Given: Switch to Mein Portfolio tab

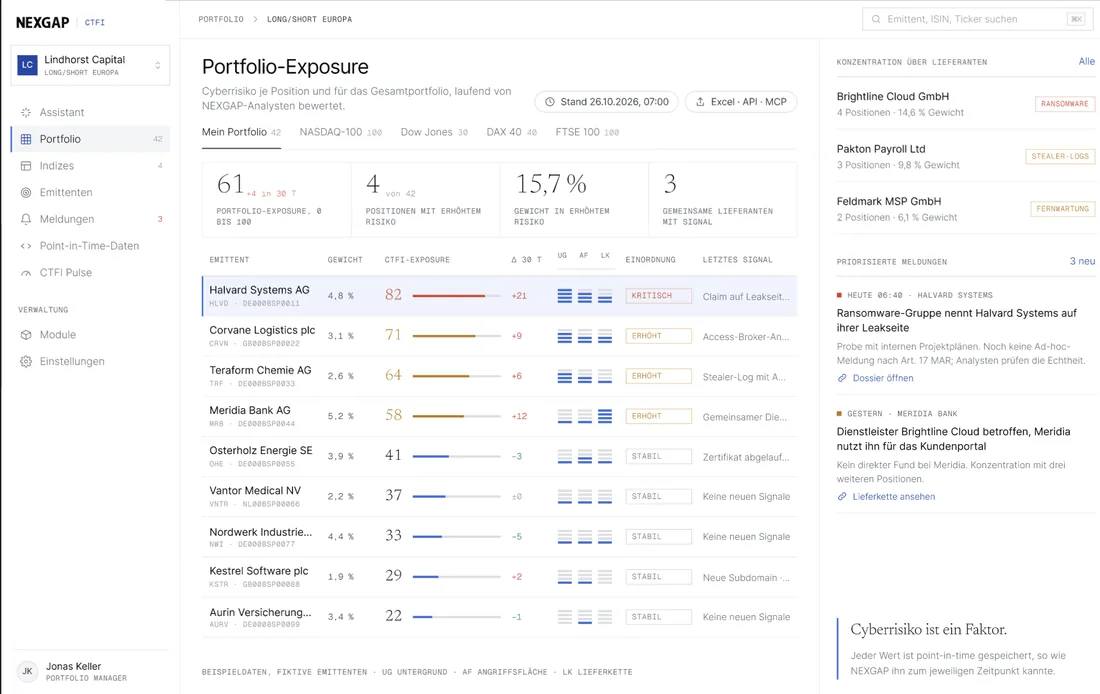Looking at the screenshot, I should [x=241, y=133].
